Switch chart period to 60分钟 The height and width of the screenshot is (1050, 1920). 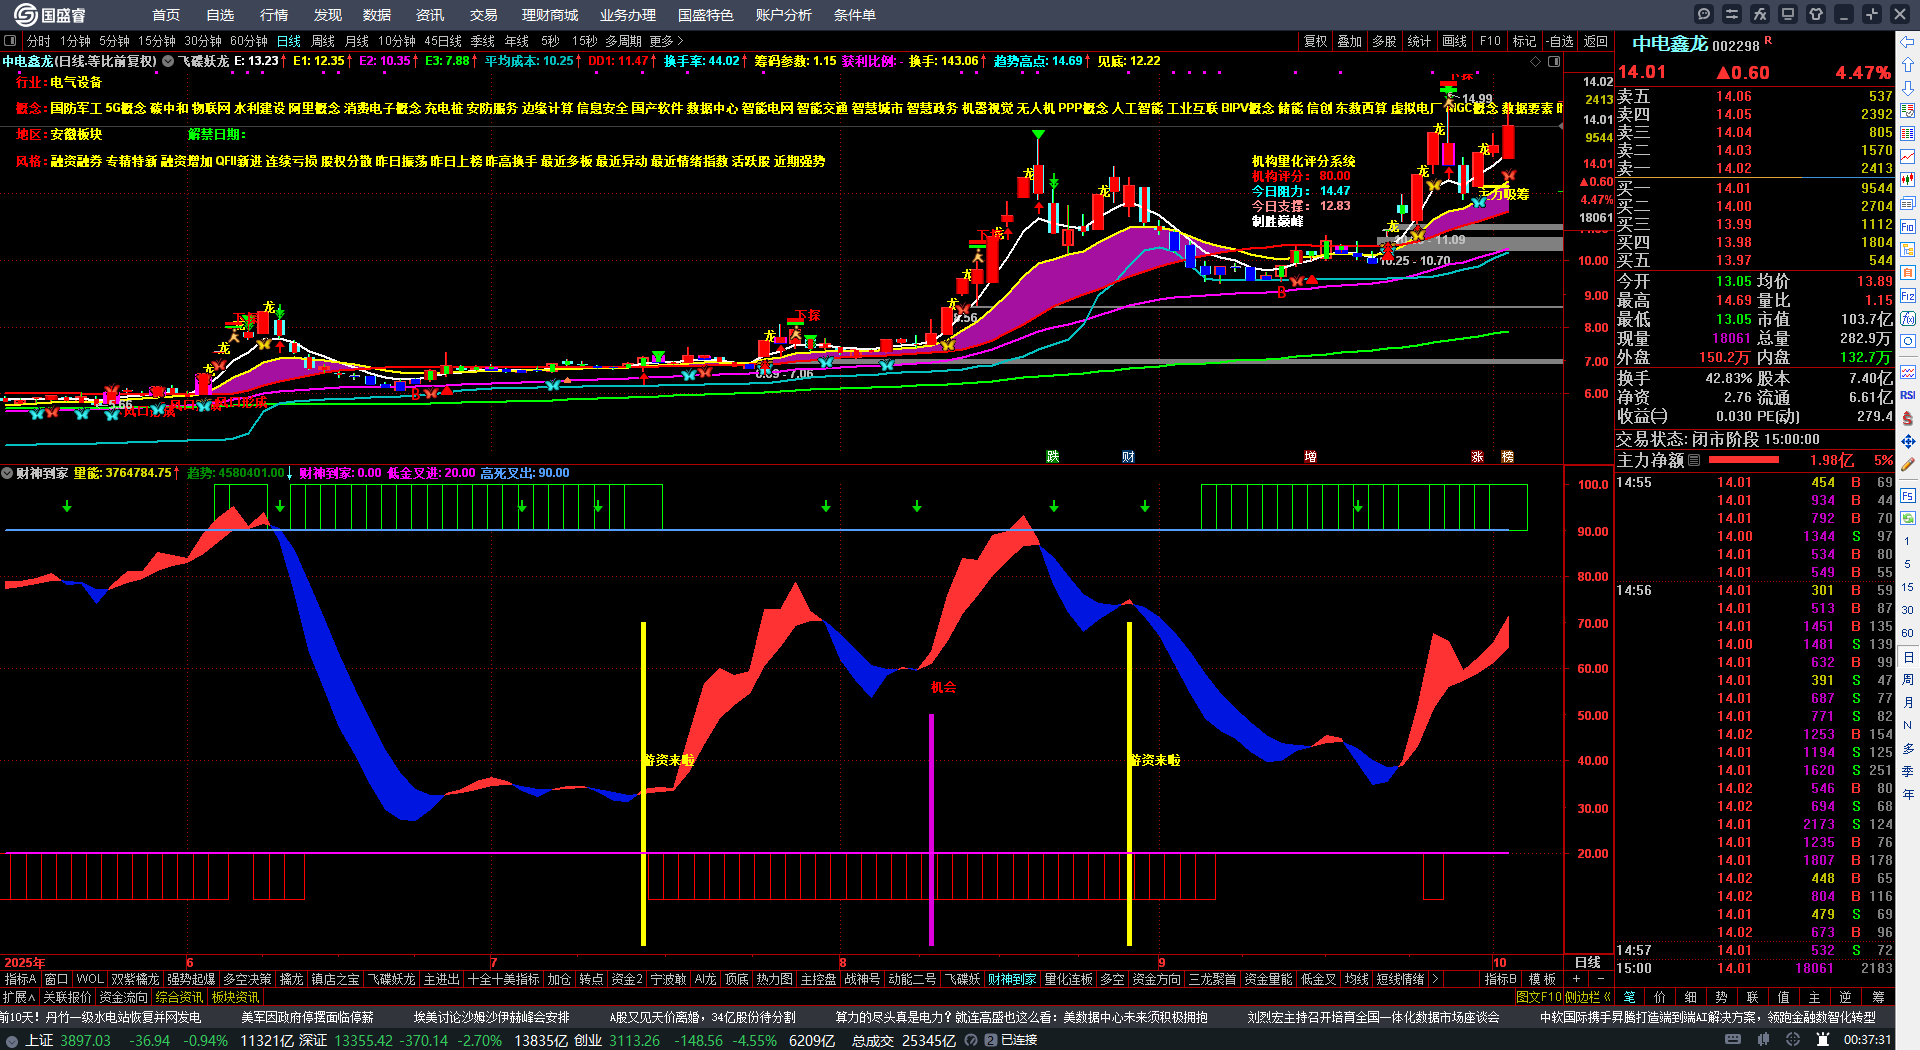pyautogui.click(x=249, y=41)
